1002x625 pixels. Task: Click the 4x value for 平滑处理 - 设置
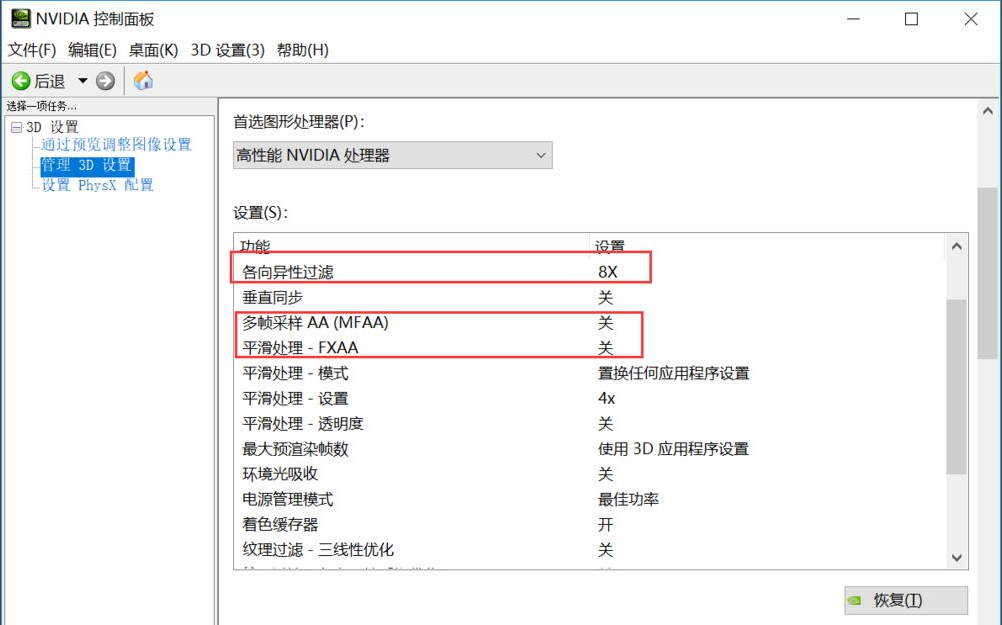point(606,398)
